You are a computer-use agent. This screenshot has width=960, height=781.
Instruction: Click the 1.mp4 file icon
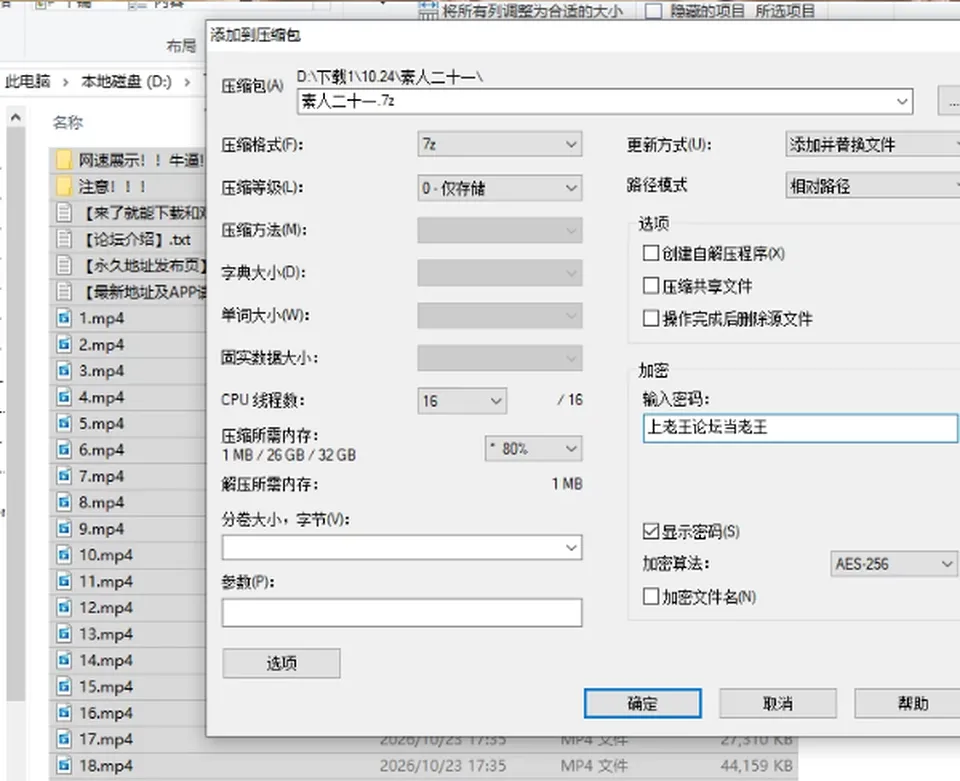pyautogui.click(x=64, y=318)
